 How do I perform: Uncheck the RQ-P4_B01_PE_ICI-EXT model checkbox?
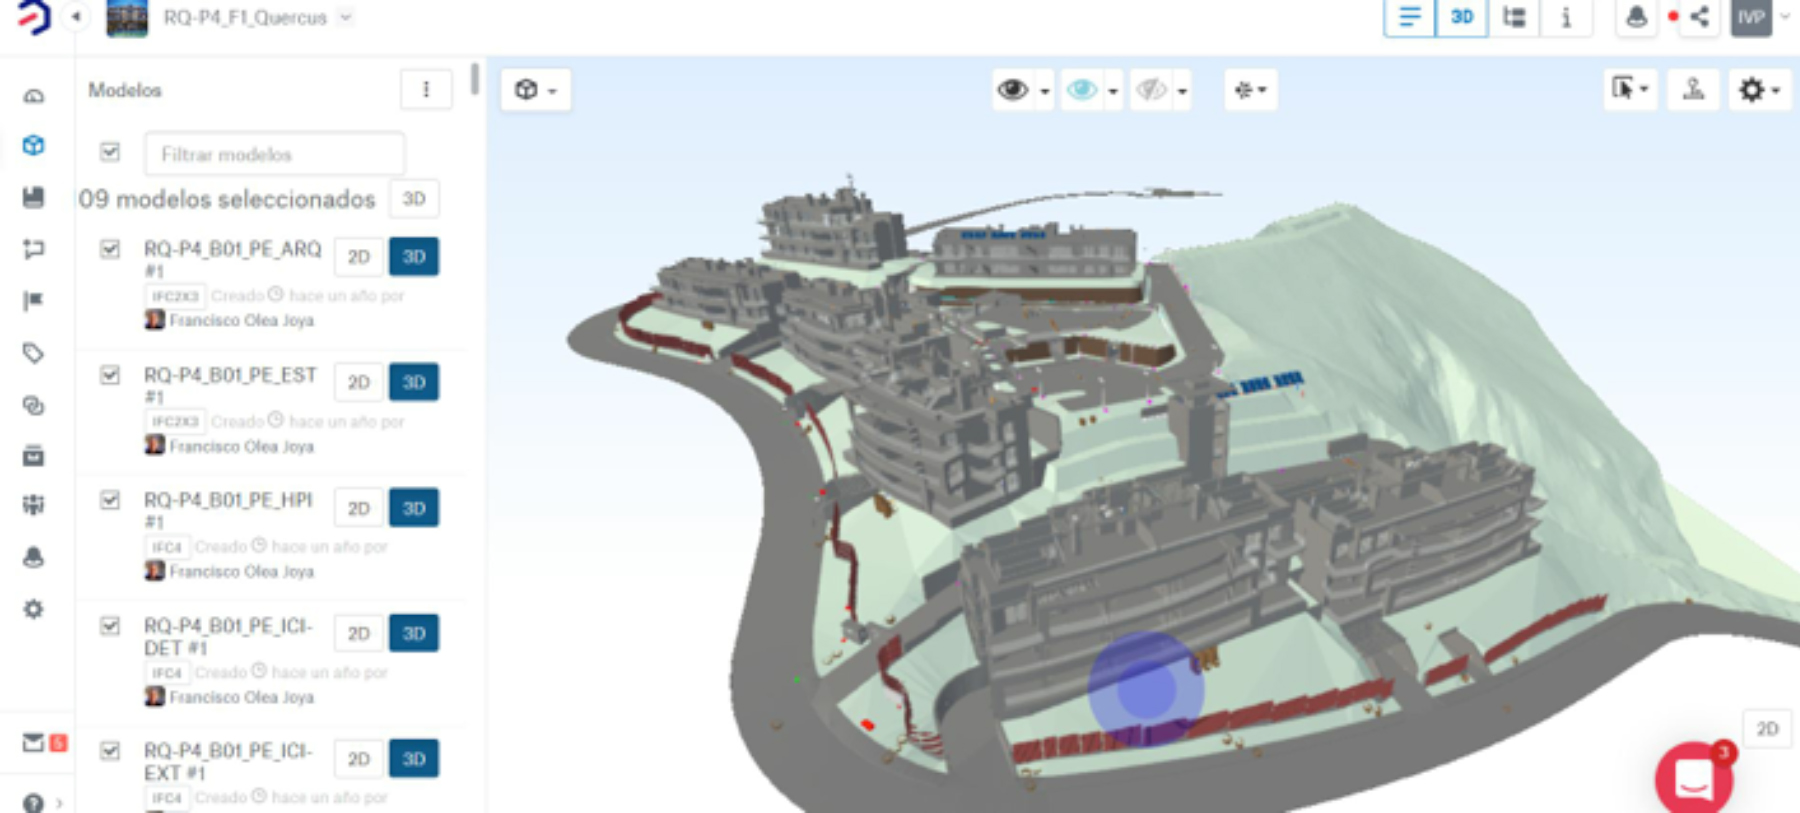click(x=110, y=751)
